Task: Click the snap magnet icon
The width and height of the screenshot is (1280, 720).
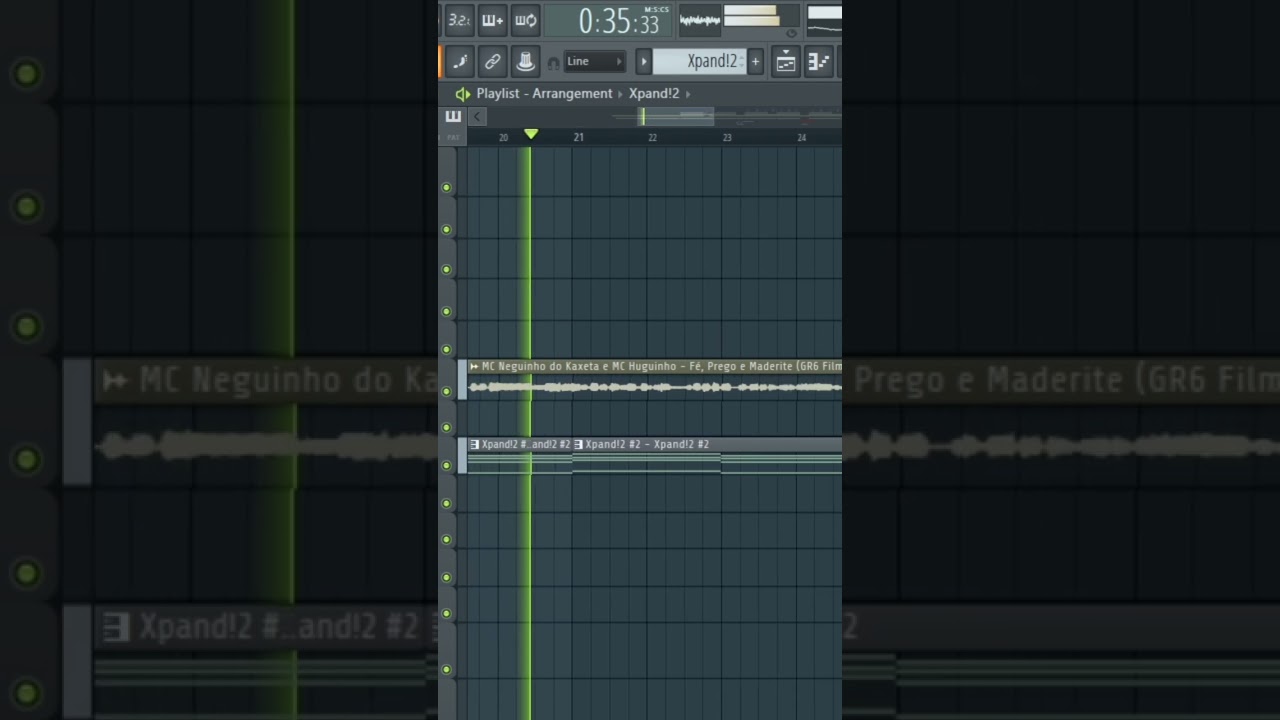Action: click(553, 62)
